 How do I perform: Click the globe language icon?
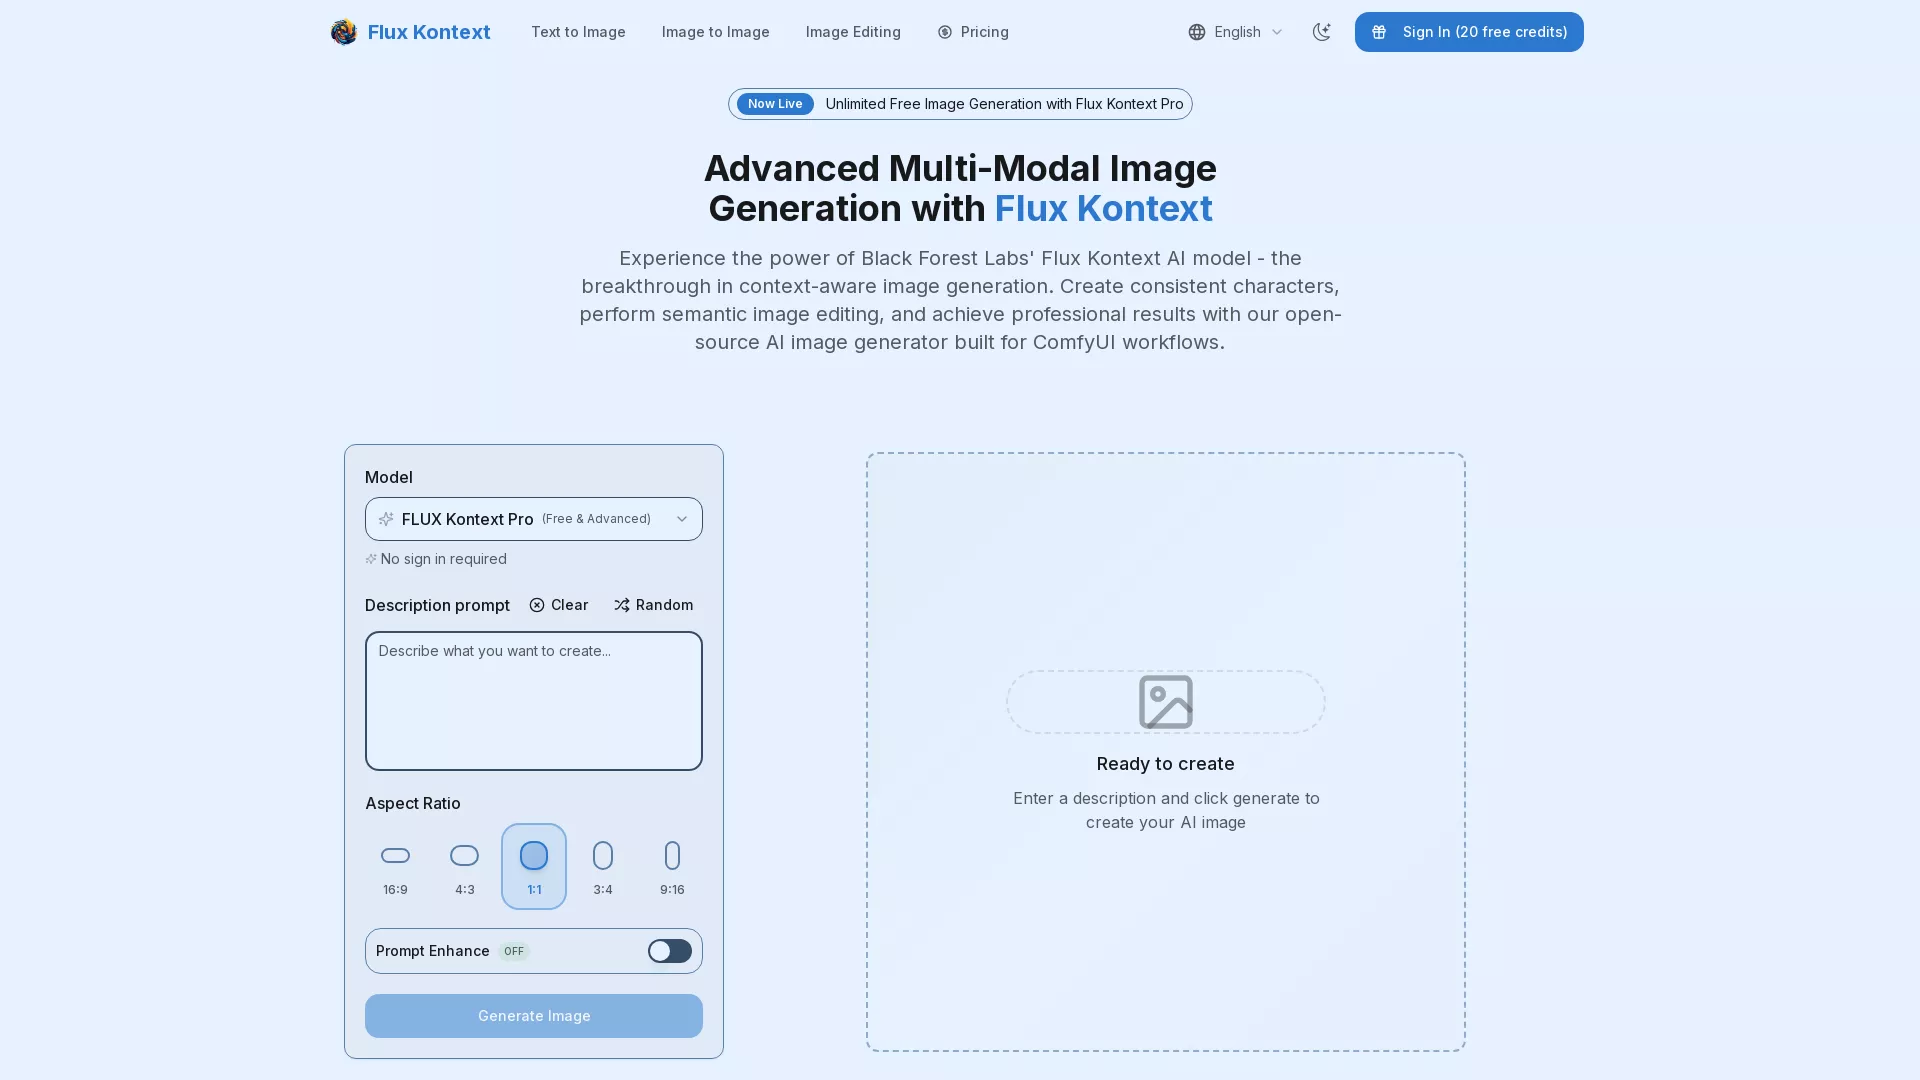coord(1196,32)
